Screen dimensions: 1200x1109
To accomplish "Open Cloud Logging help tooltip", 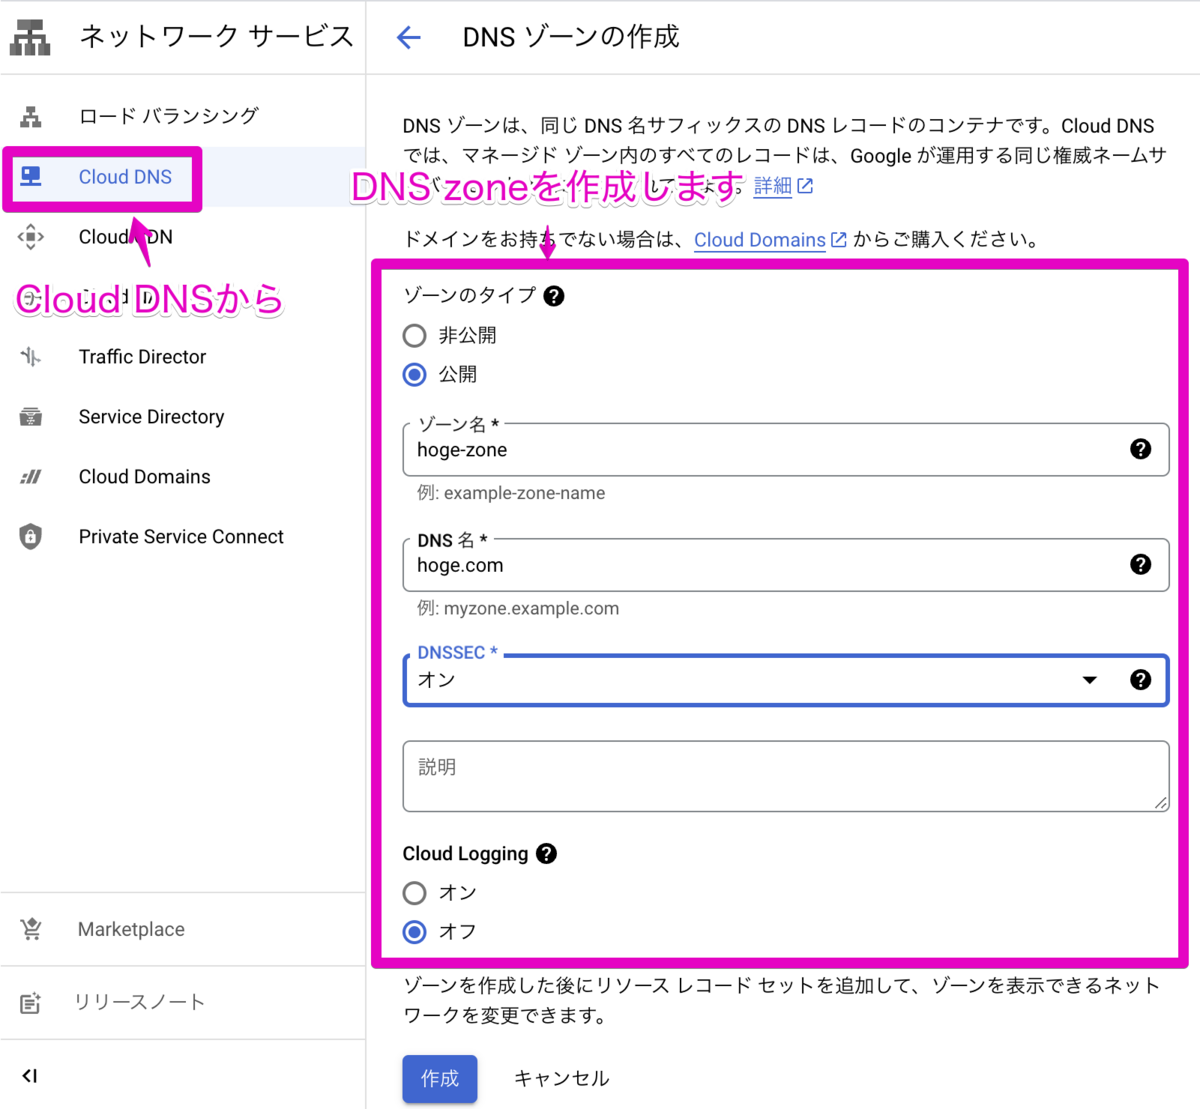I will coord(546,853).
